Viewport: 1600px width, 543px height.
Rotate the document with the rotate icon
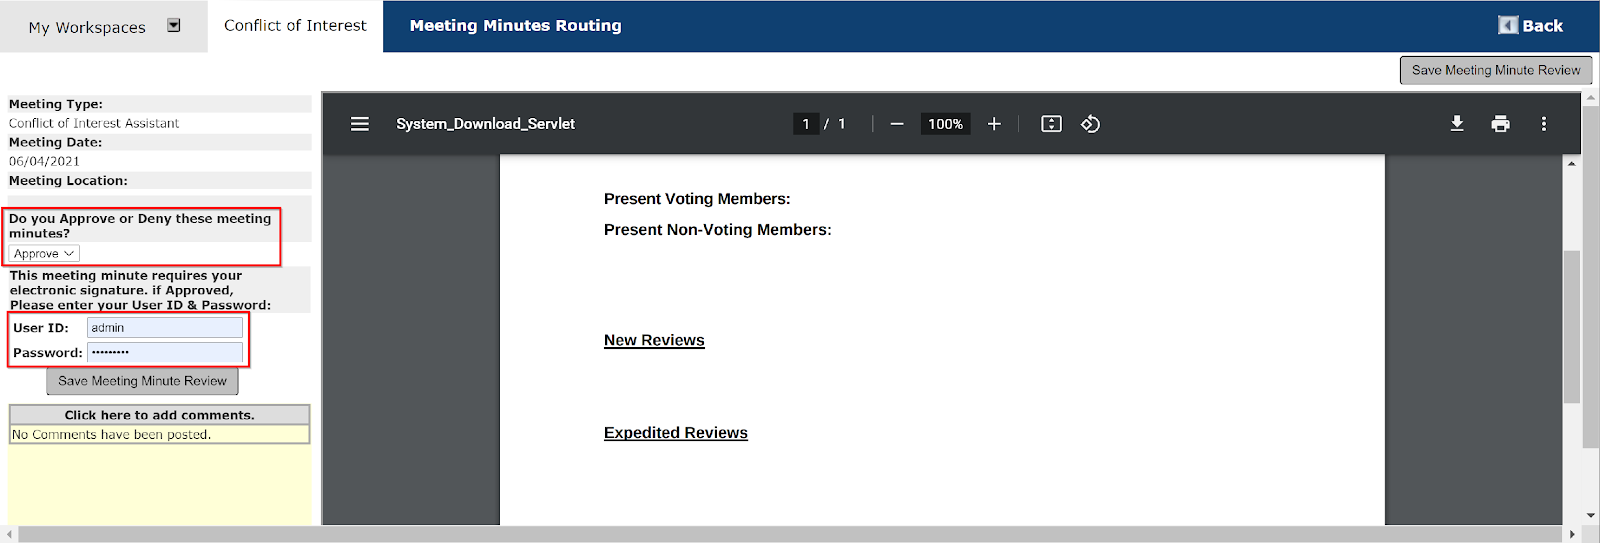tap(1091, 124)
